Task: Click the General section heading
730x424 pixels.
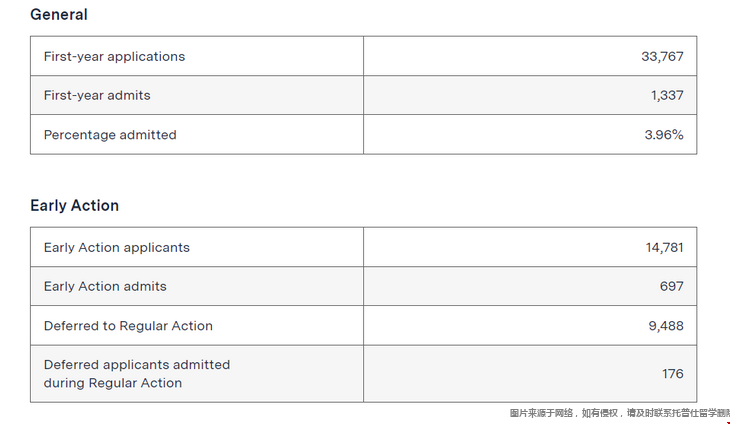Action: point(59,14)
